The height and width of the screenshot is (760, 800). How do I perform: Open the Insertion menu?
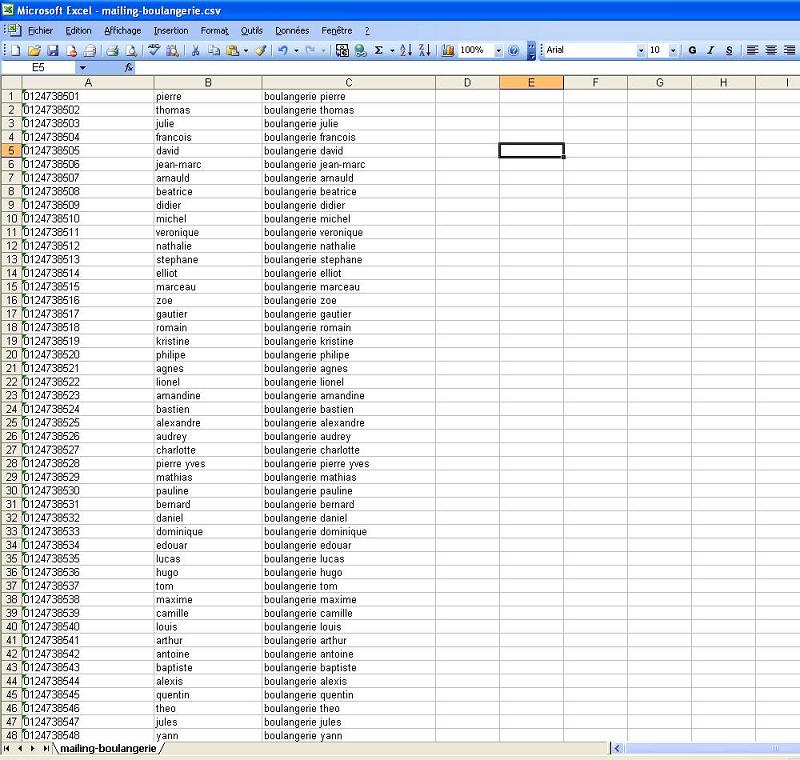pyautogui.click(x=171, y=31)
